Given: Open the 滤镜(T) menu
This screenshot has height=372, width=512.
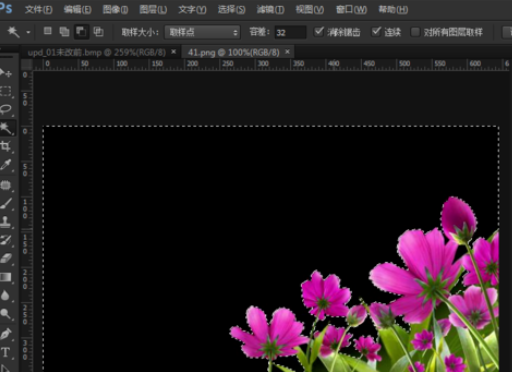Looking at the screenshot, I should pos(270,10).
